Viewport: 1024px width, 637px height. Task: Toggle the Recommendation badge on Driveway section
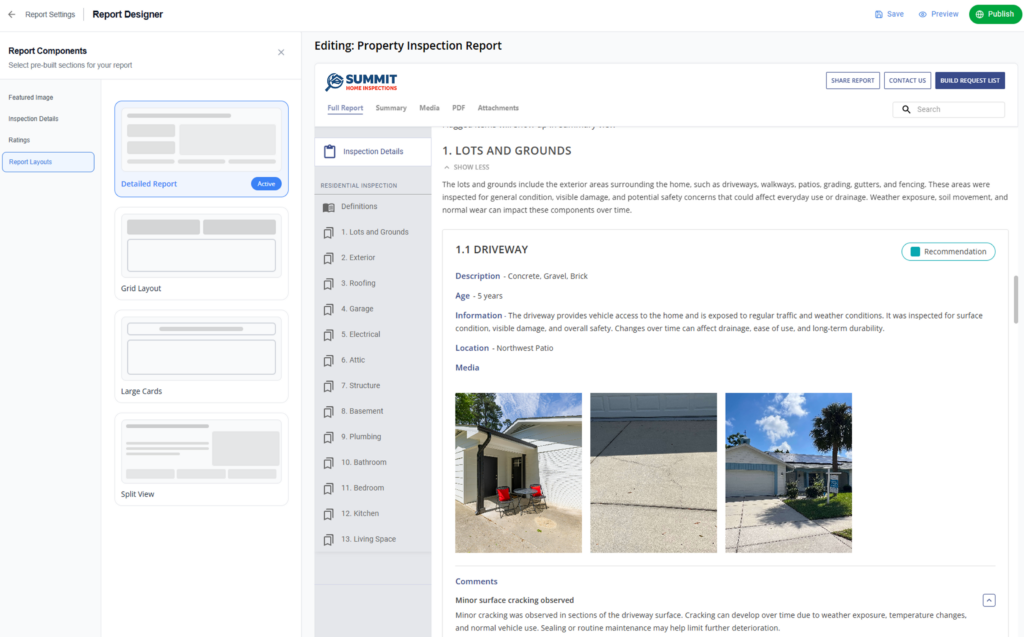[948, 251]
